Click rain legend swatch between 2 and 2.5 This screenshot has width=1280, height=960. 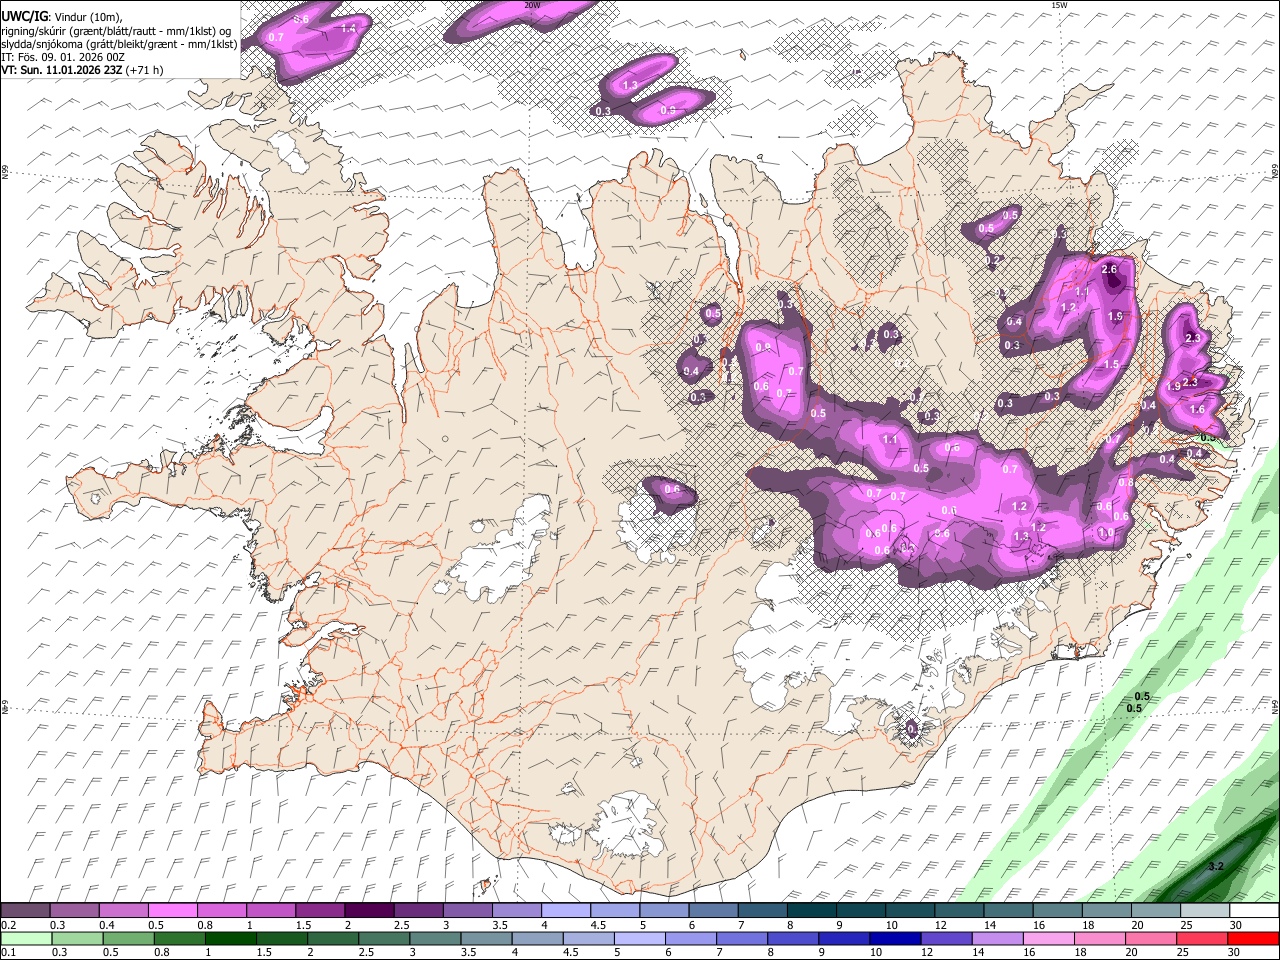pyautogui.click(x=332, y=938)
